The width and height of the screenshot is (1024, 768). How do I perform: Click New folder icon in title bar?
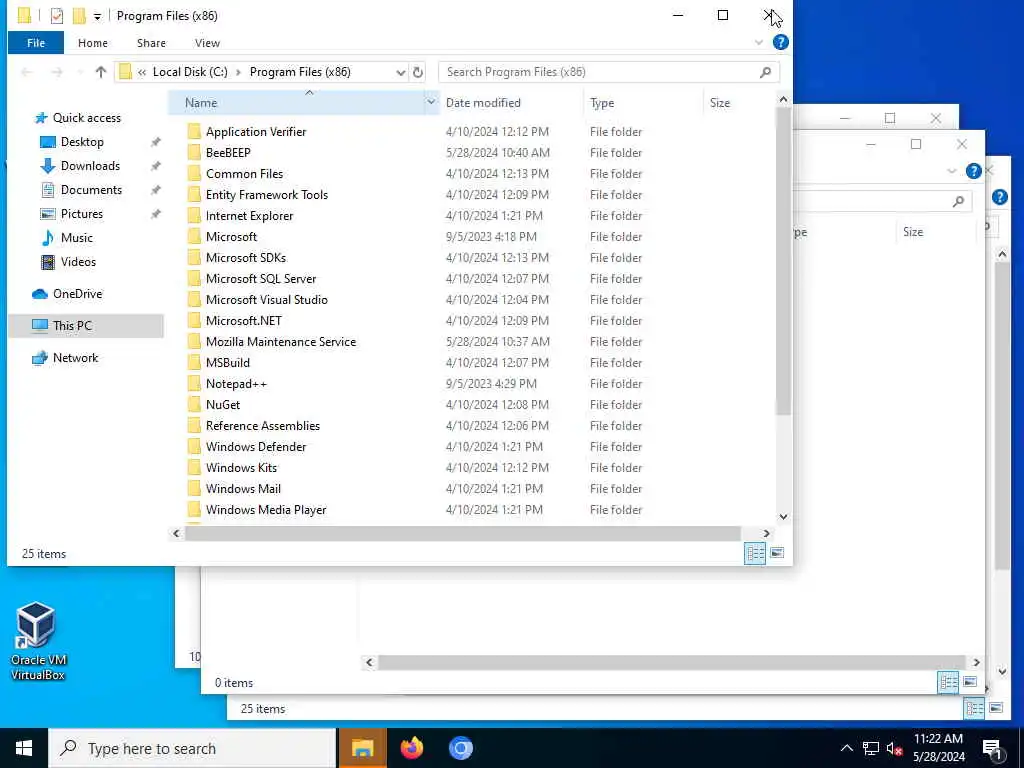pyautogui.click(x=79, y=16)
